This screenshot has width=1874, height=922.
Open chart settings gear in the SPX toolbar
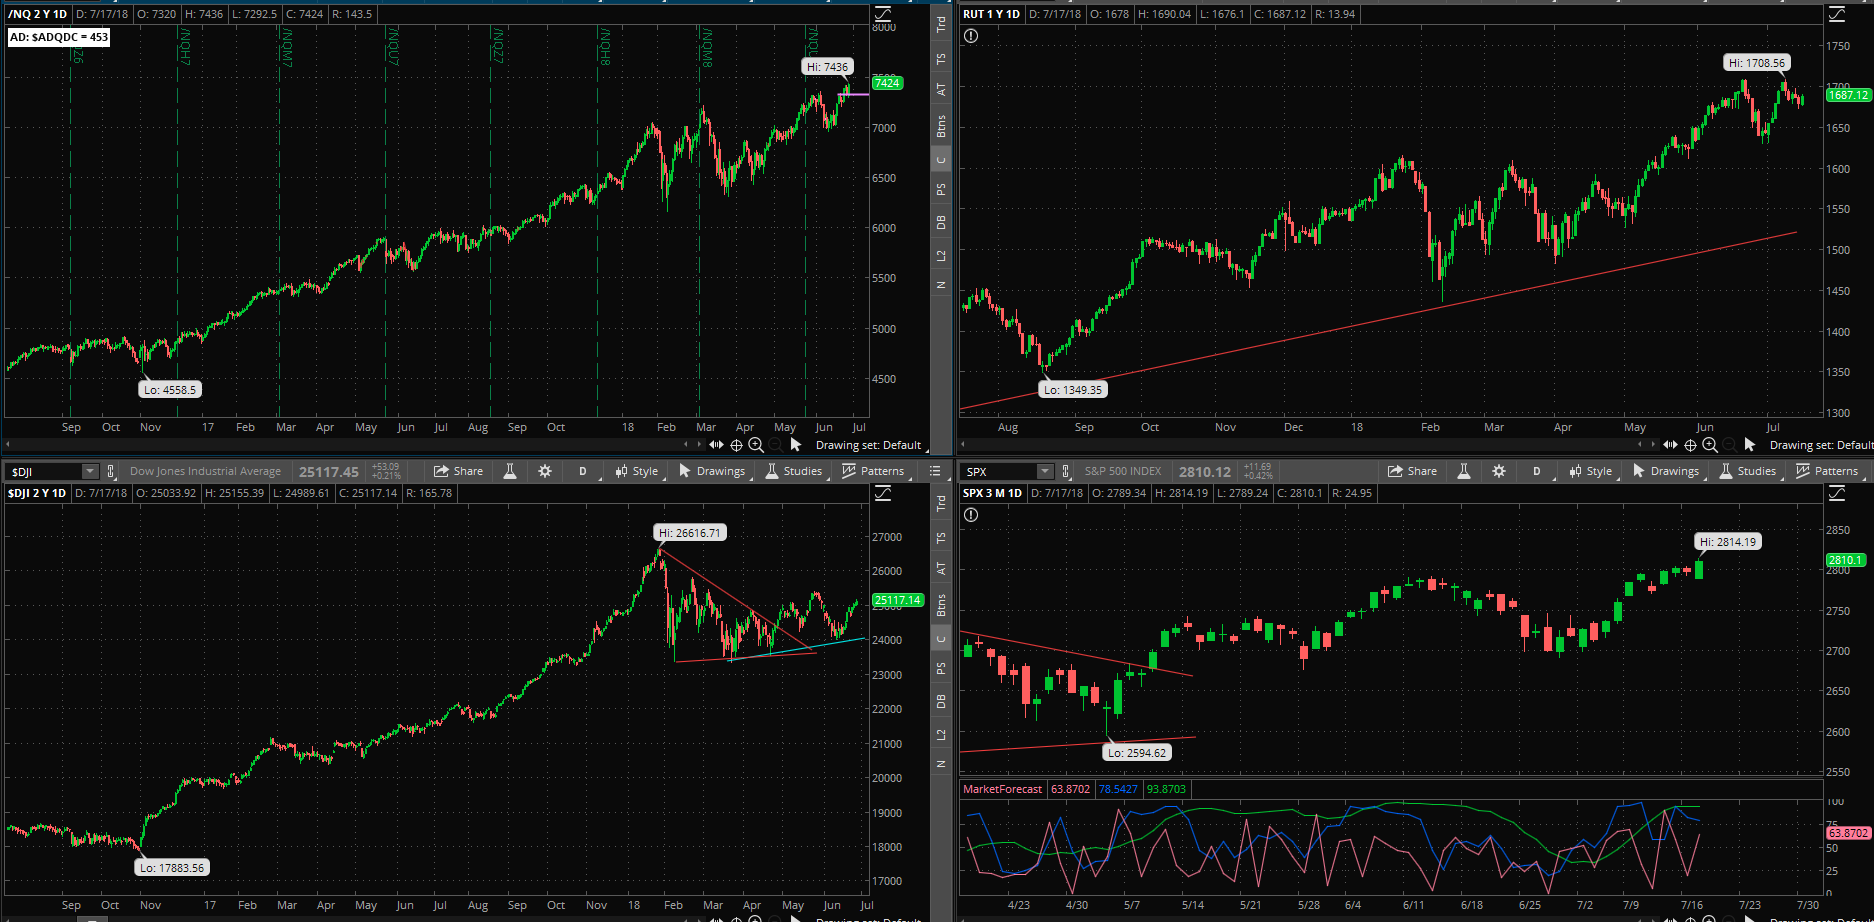1499,471
